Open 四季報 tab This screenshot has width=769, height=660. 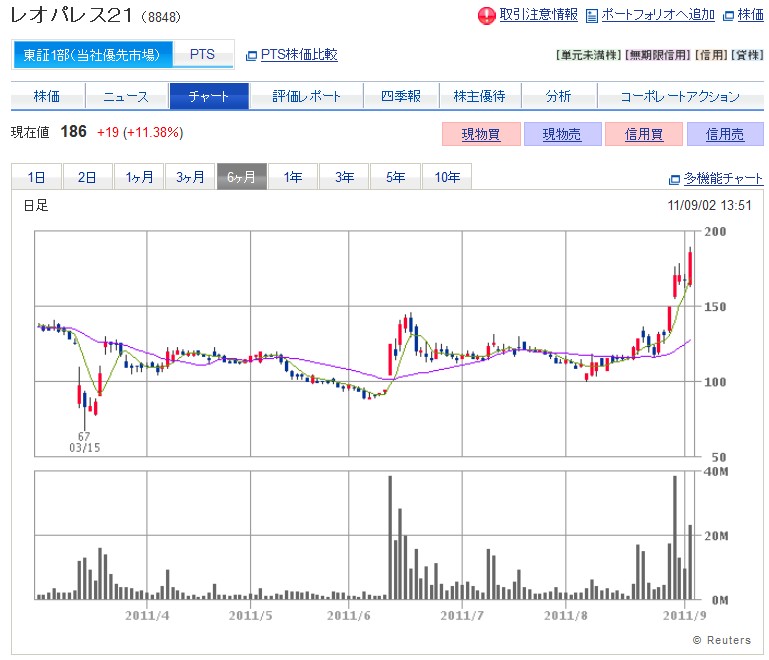401,96
